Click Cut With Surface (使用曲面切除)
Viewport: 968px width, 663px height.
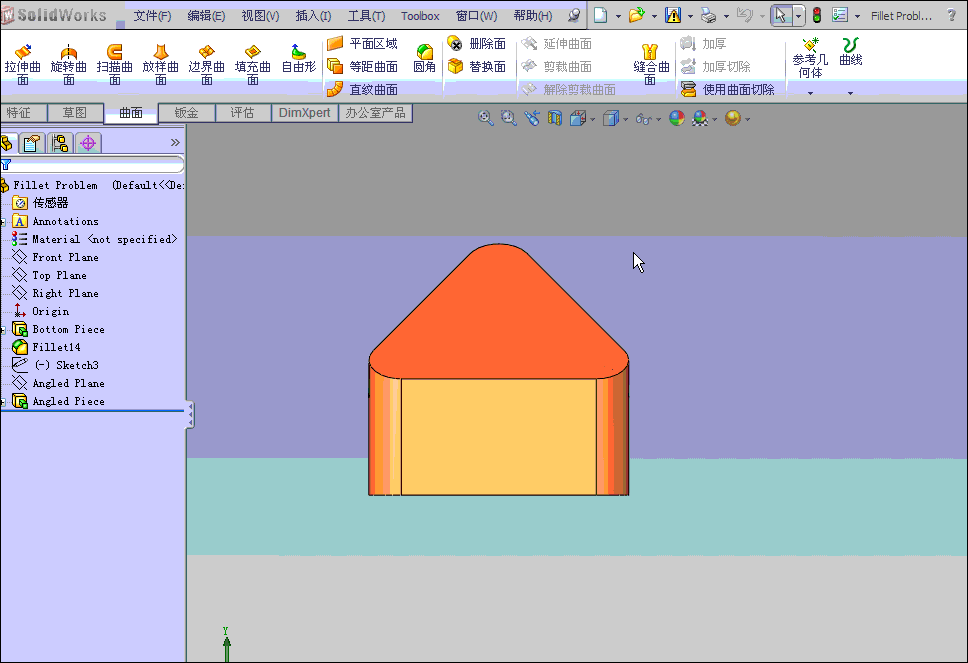pyautogui.click(x=727, y=90)
